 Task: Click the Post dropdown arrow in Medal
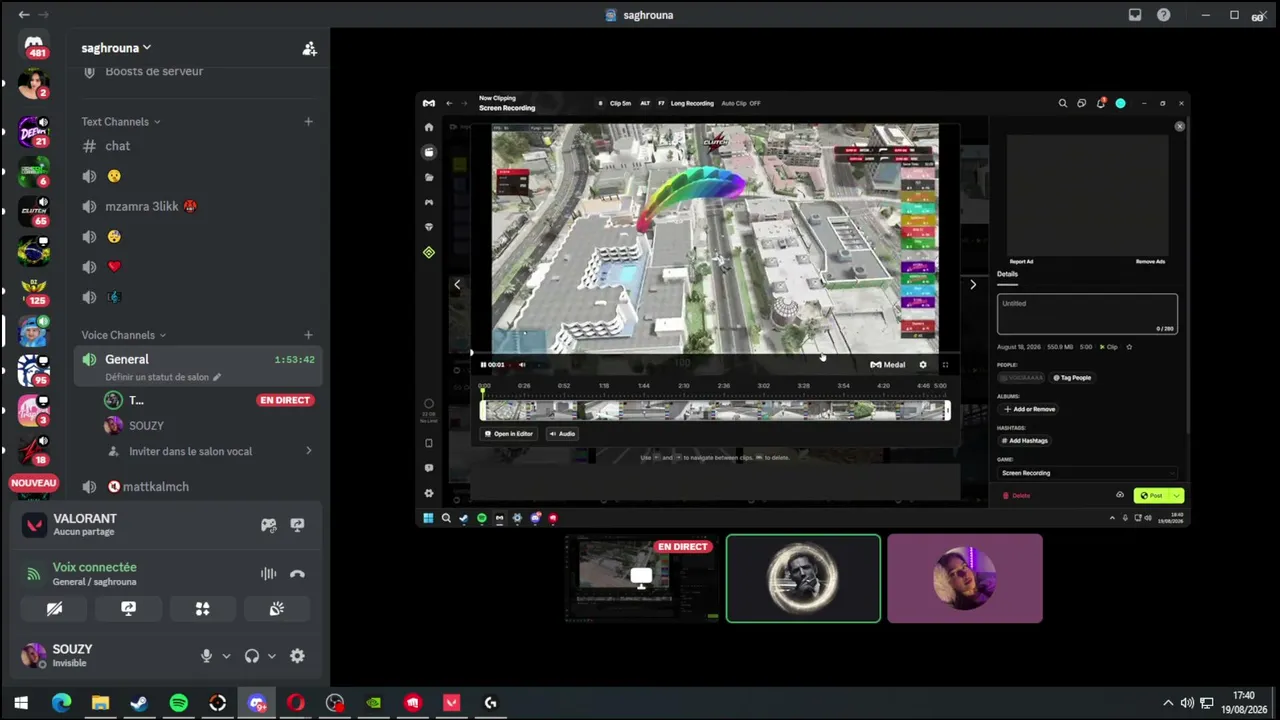pyautogui.click(x=1177, y=495)
